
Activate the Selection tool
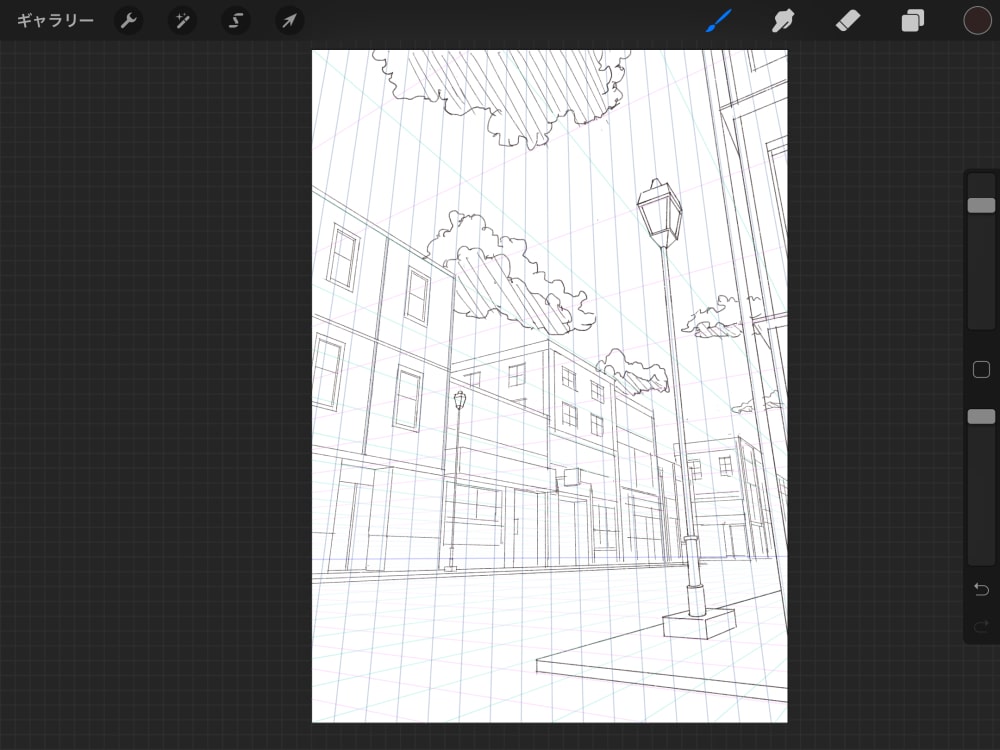pyautogui.click(x=235, y=20)
